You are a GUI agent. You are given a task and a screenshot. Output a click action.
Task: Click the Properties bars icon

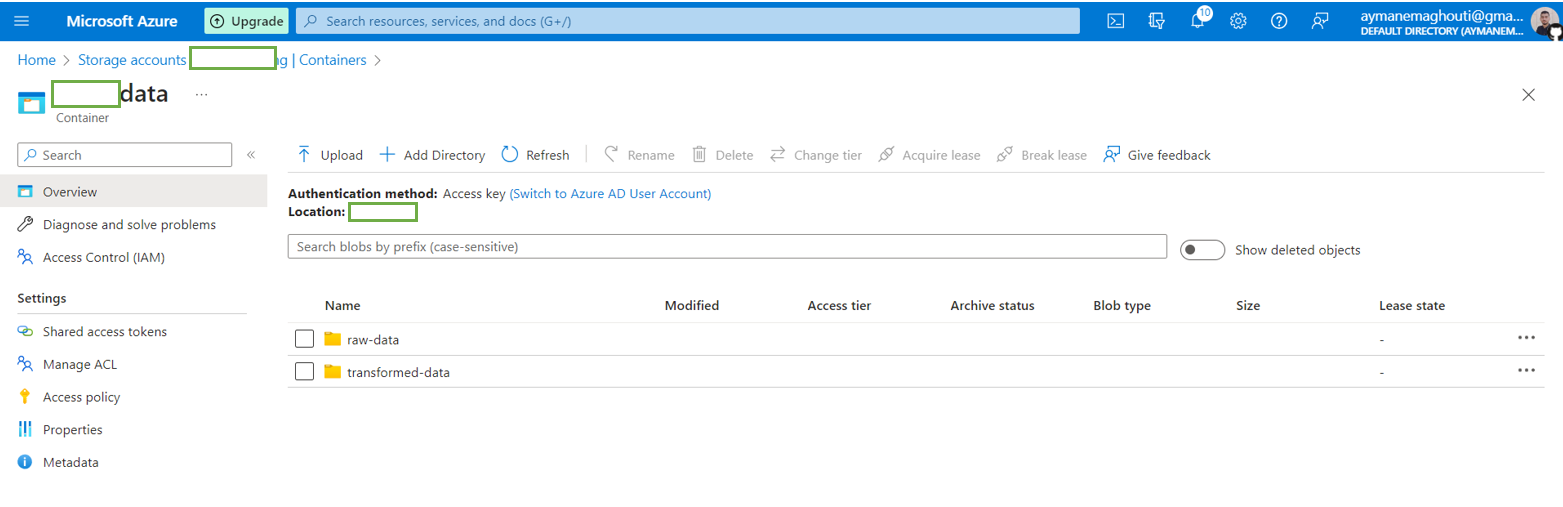point(26,430)
